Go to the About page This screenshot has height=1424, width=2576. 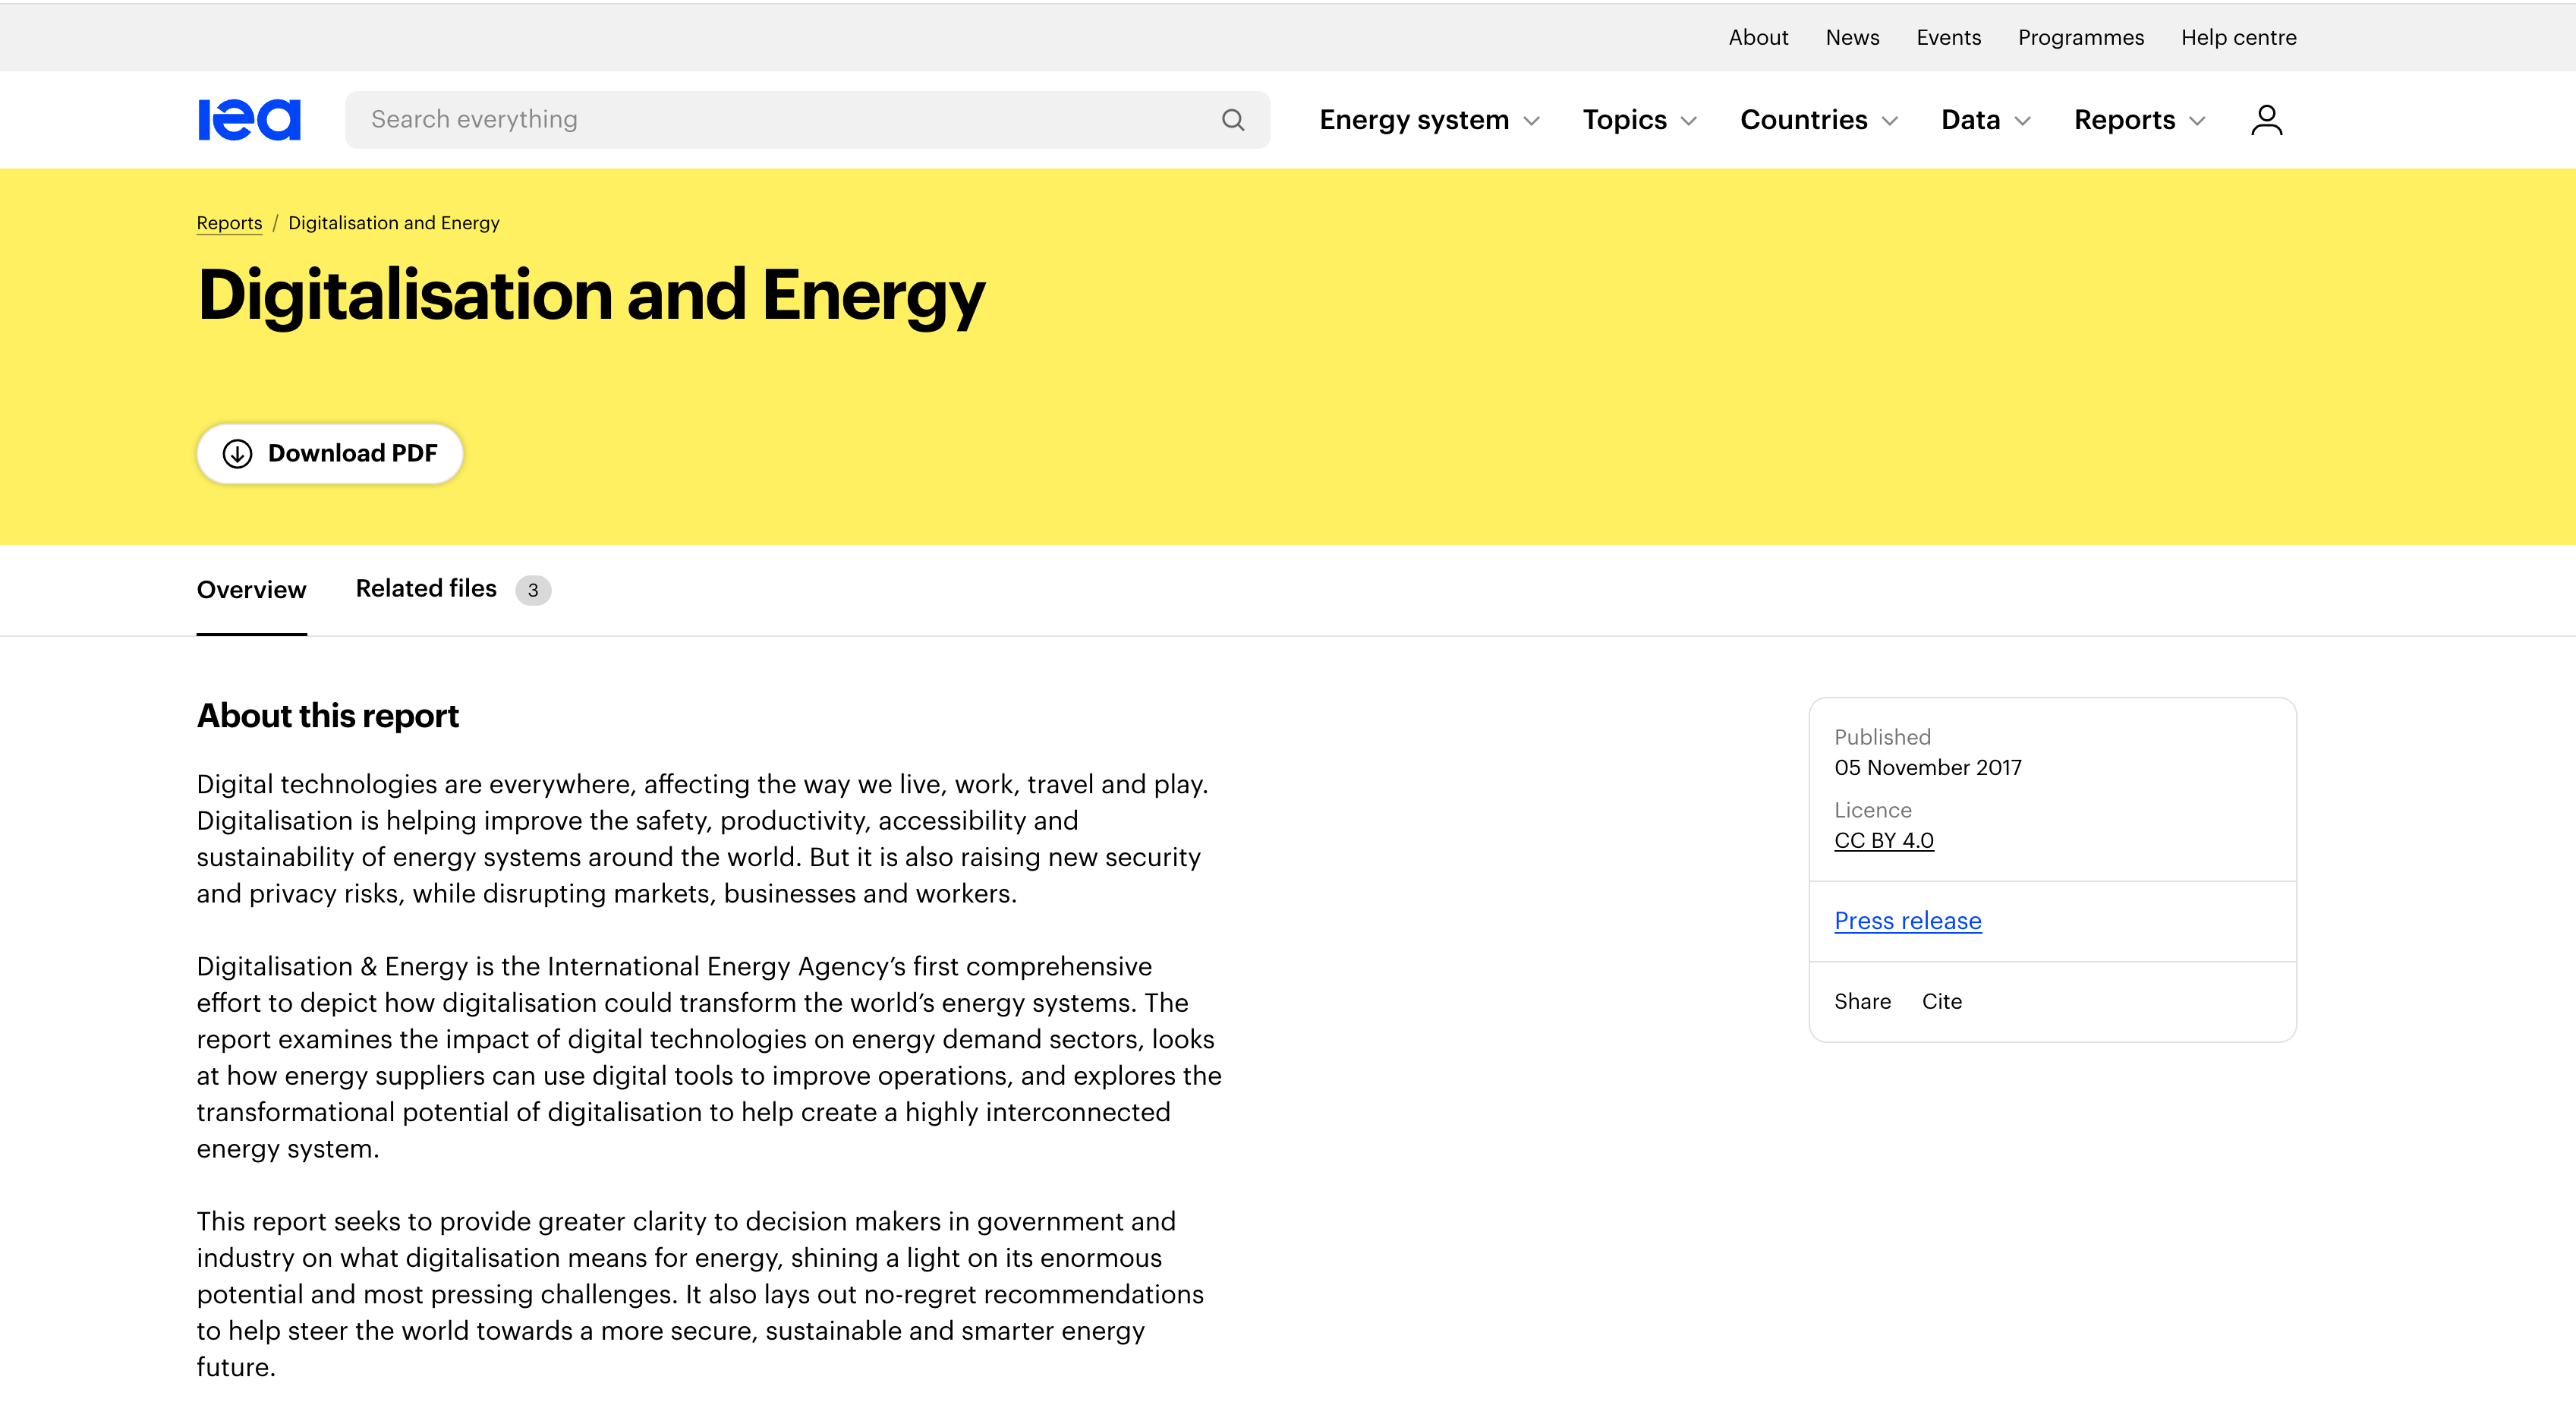1758,37
